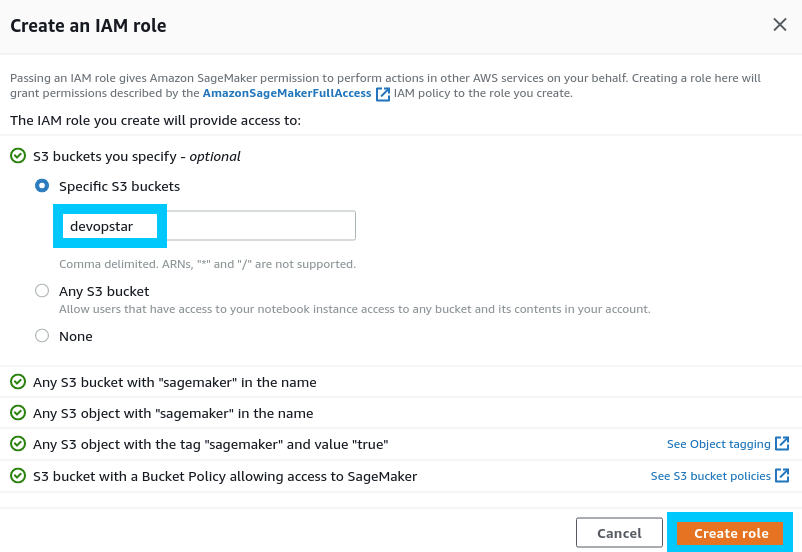Click the Comma delimited help text
The width and height of the screenshot is (802, 552).
pos(207,264)
